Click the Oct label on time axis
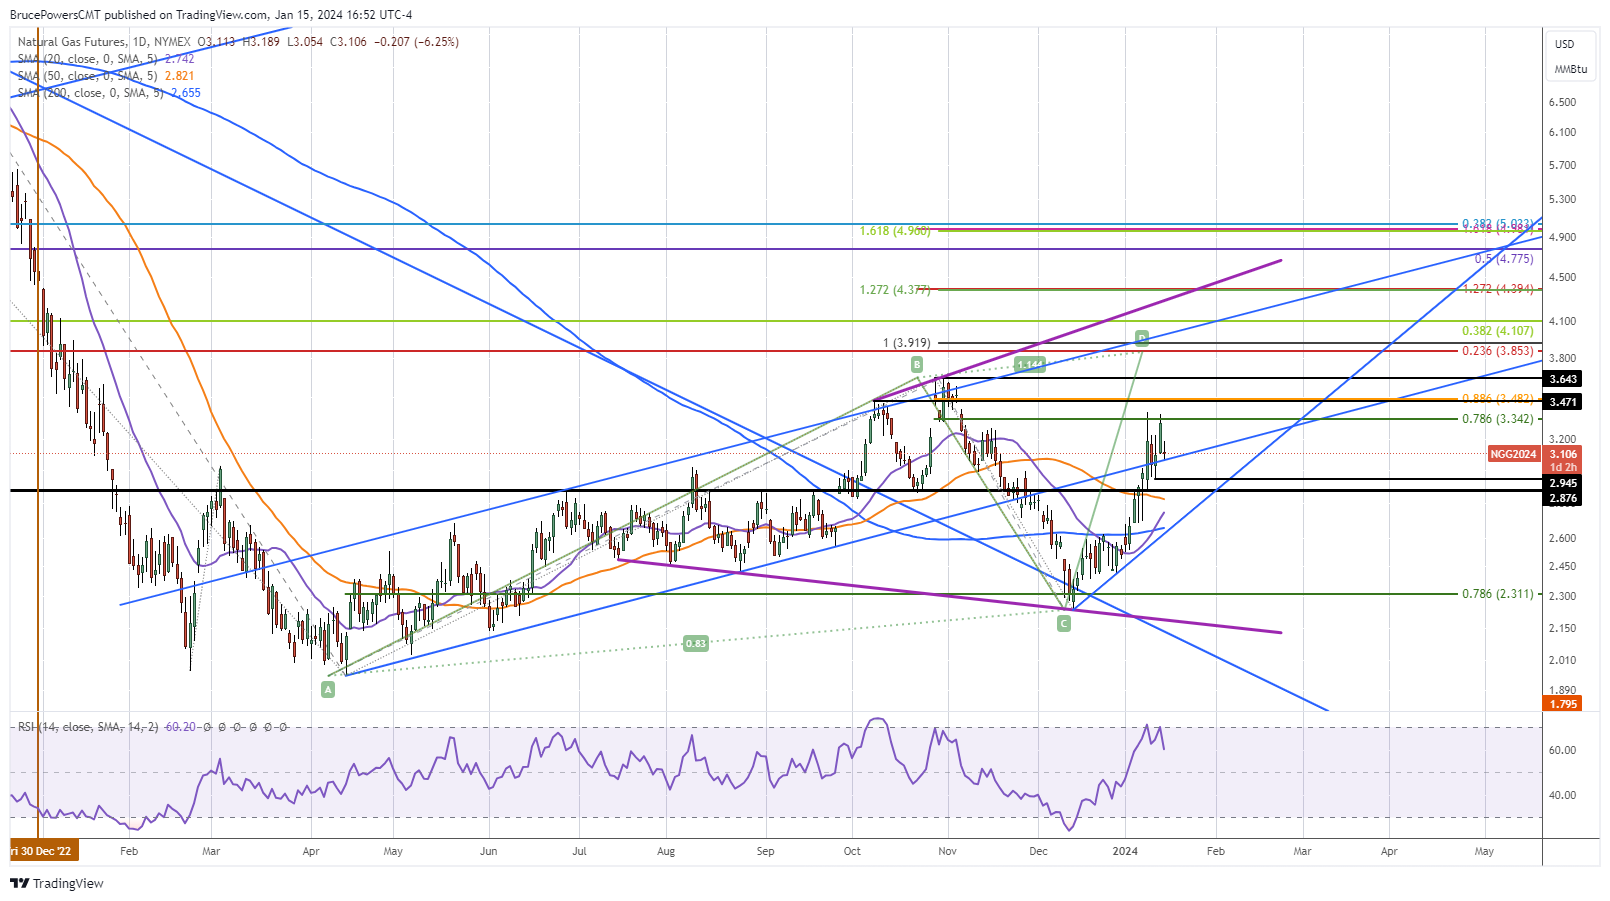 852,852
